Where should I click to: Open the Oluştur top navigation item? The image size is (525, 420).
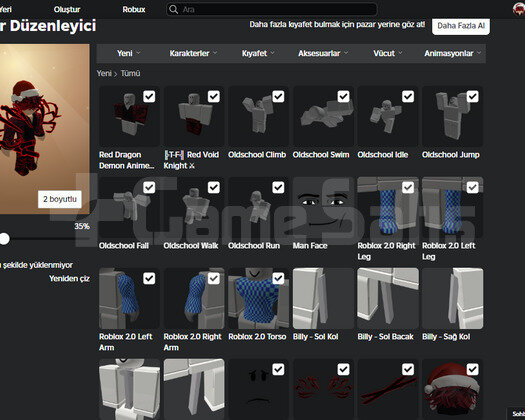click(67, 9)
